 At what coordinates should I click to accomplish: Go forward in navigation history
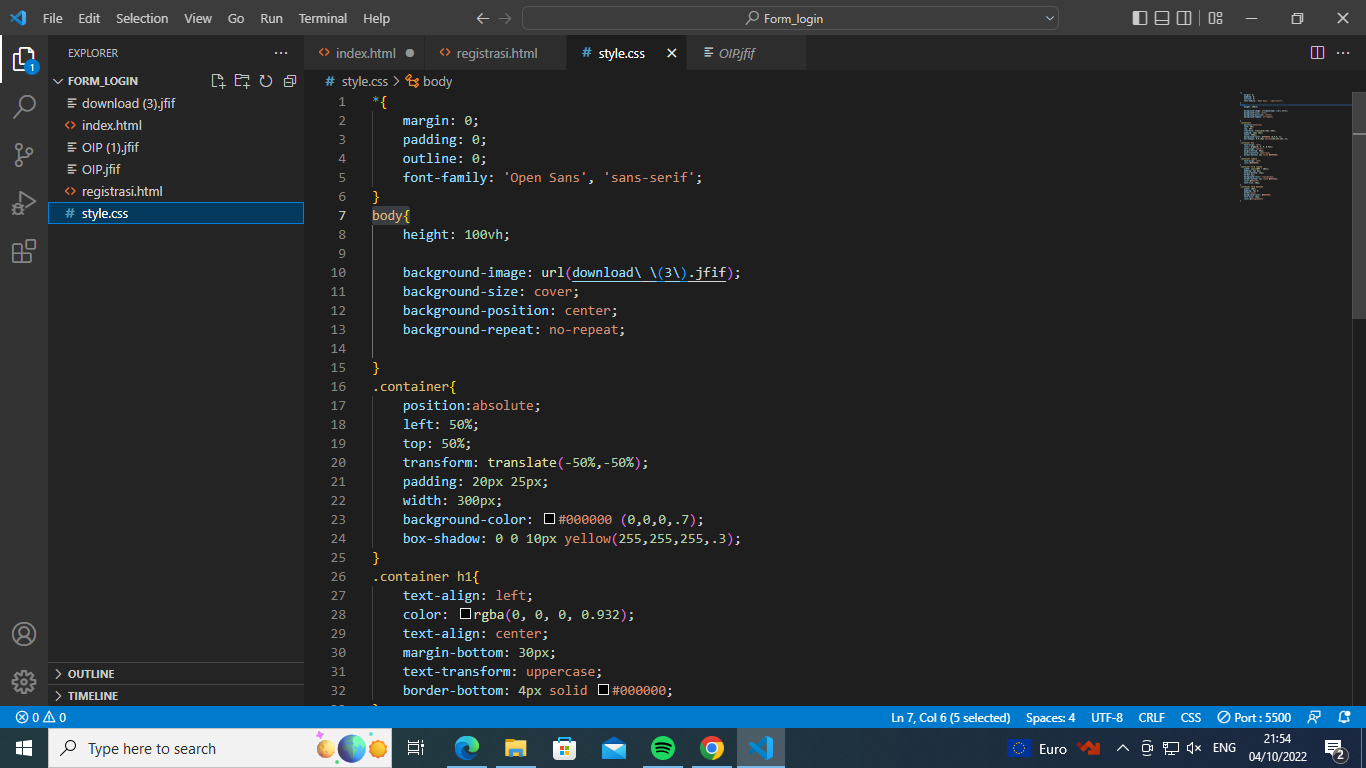click(x=506, y=18)
